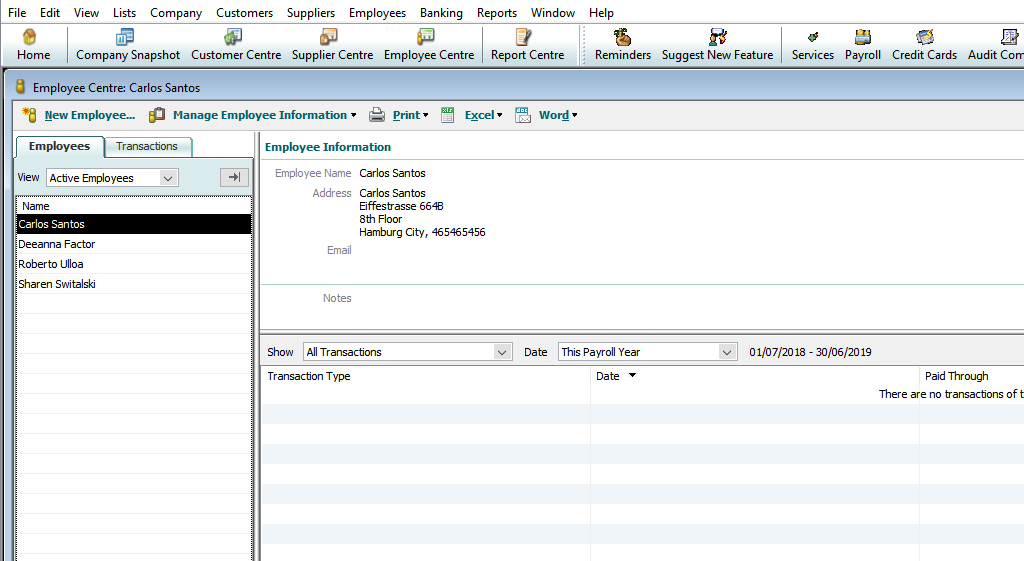The width and height of the screenshot is (1024, 561).
Task: Sort by the Date column header
Action: click(x=608, y=376)
